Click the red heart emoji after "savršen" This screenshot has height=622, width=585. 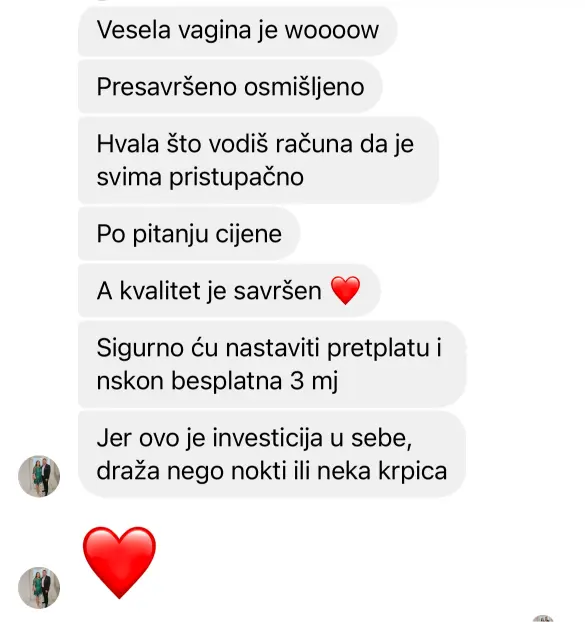345,290
